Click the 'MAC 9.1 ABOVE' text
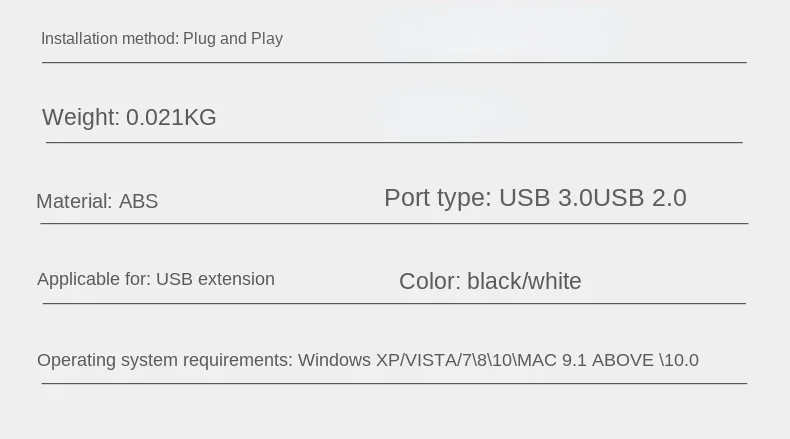Screen dimensions: 790x439 587,360
